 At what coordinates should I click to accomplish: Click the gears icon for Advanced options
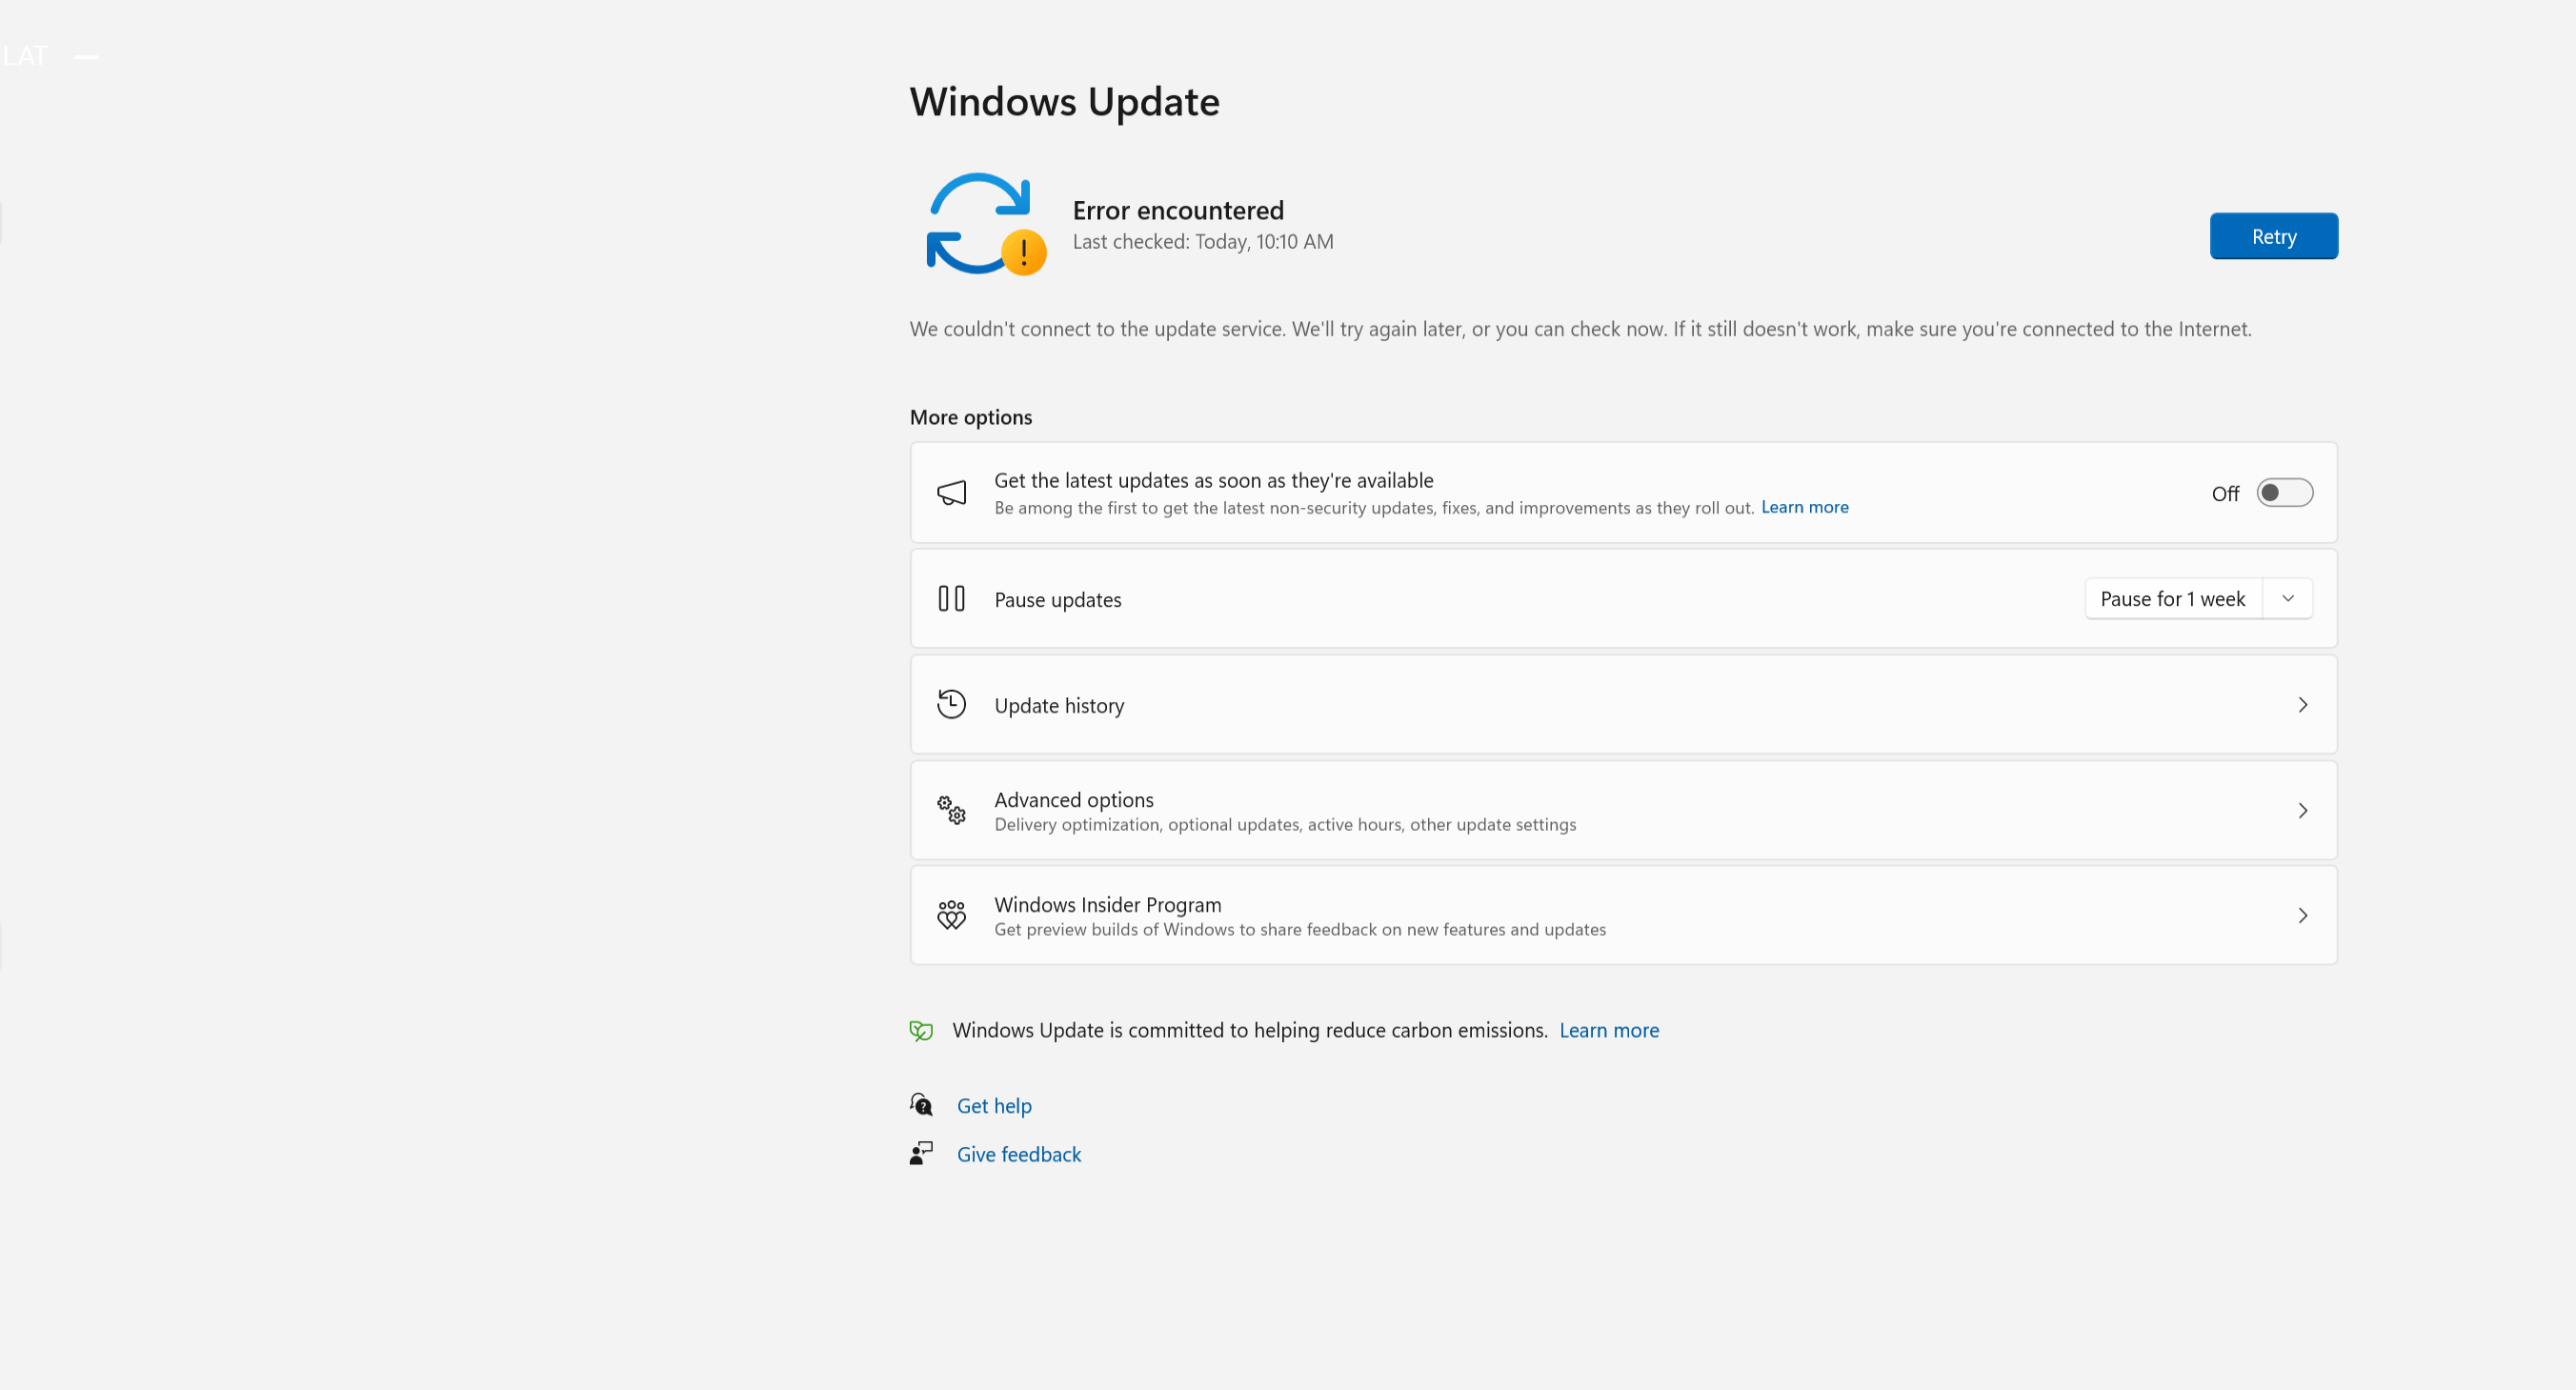951,810
